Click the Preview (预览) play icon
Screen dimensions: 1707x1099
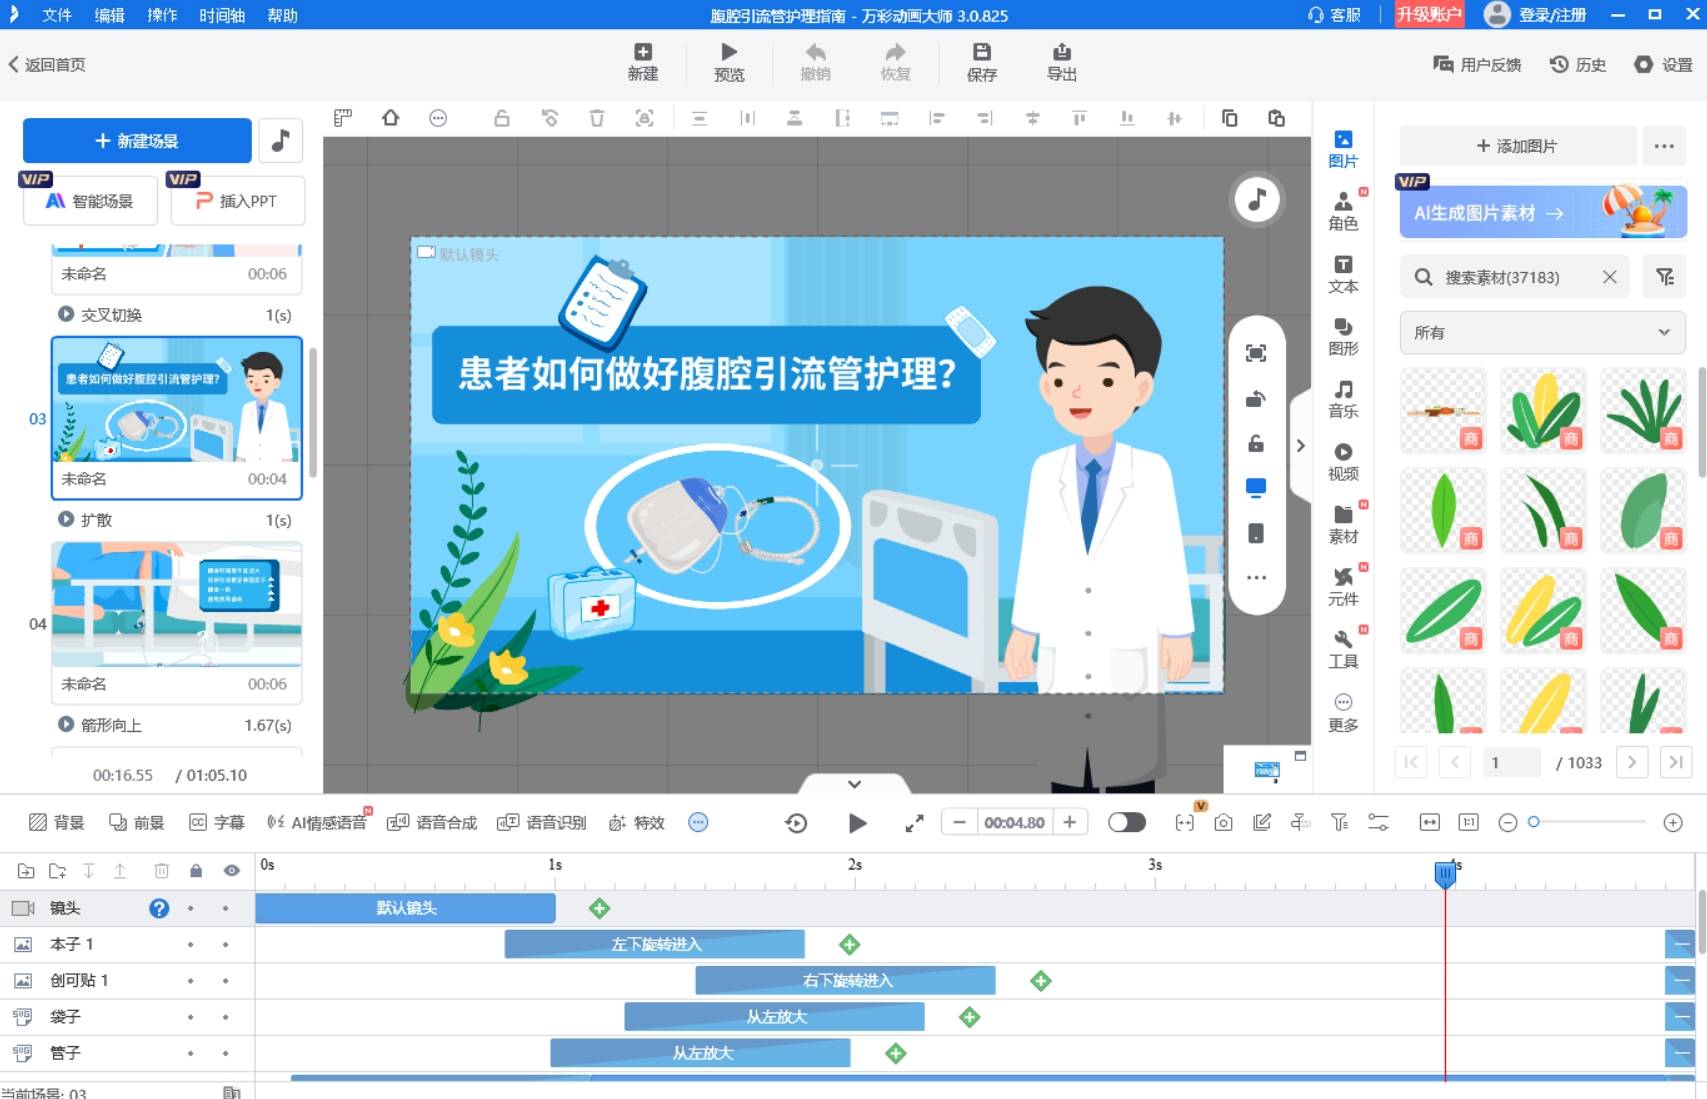[x=729, y=52]
